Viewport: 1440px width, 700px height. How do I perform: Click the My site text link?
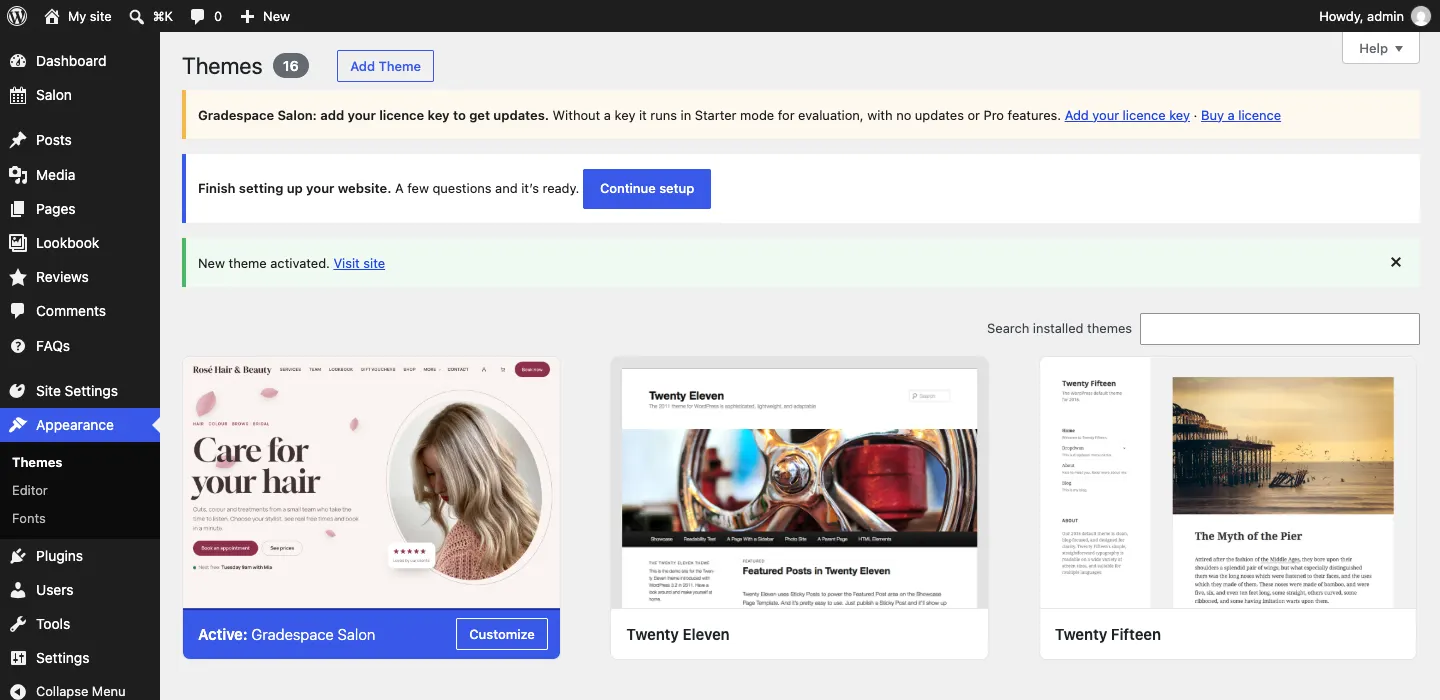point(90,16)
